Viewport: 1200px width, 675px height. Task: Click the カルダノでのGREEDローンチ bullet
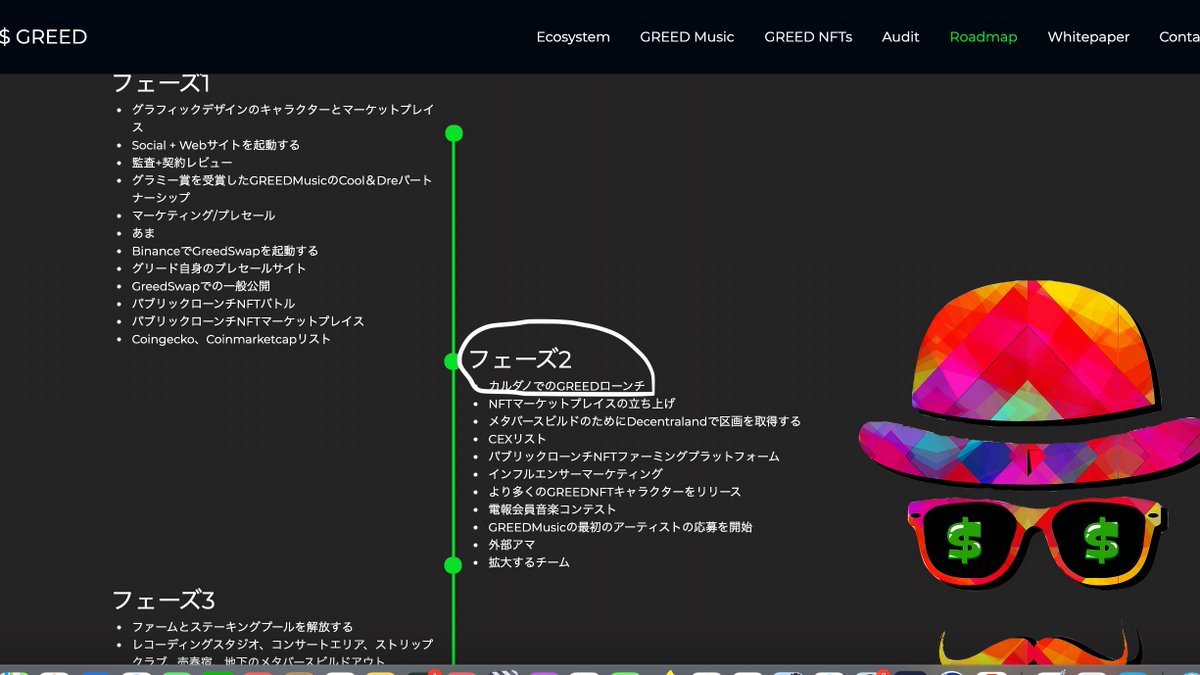(566, 386)
